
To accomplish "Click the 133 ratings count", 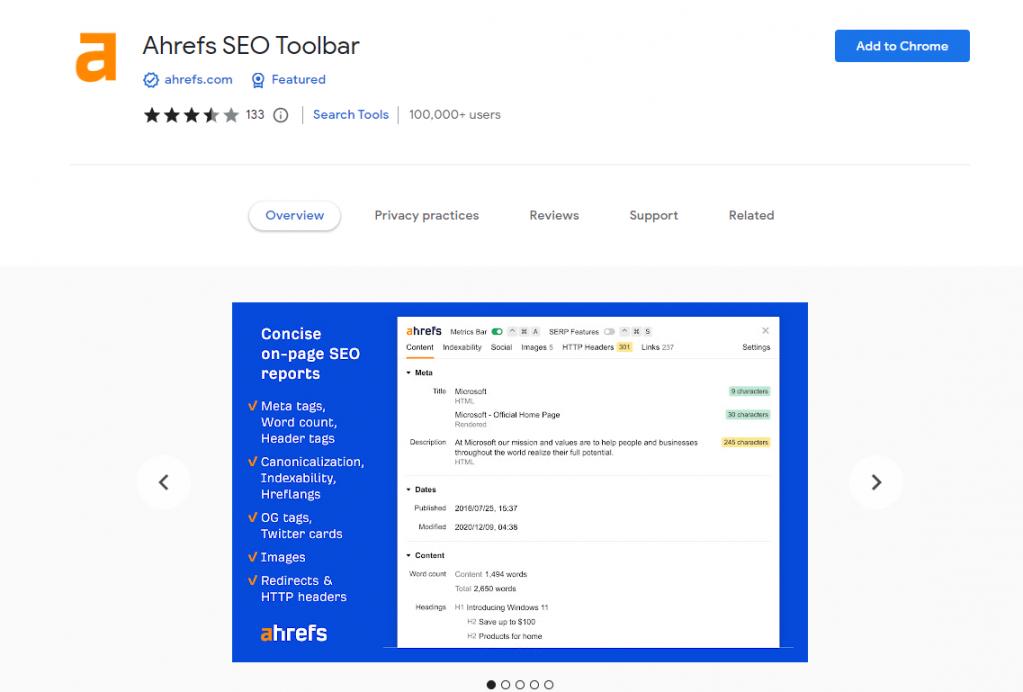I will coord(255,115).
